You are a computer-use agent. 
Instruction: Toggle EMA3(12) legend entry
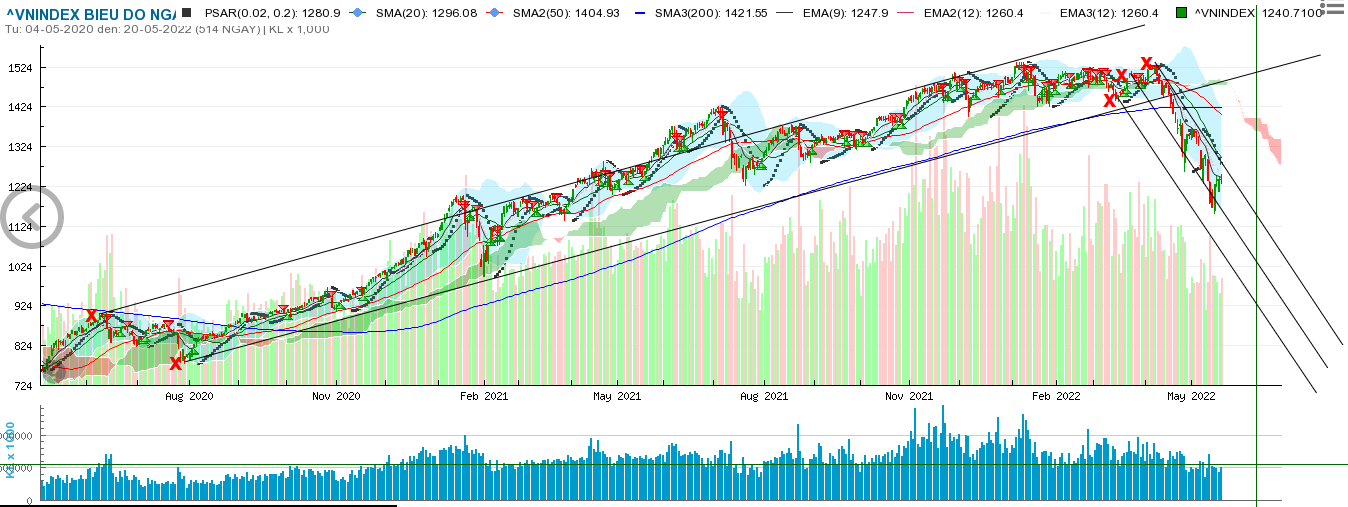click(x=1100, y=12)
